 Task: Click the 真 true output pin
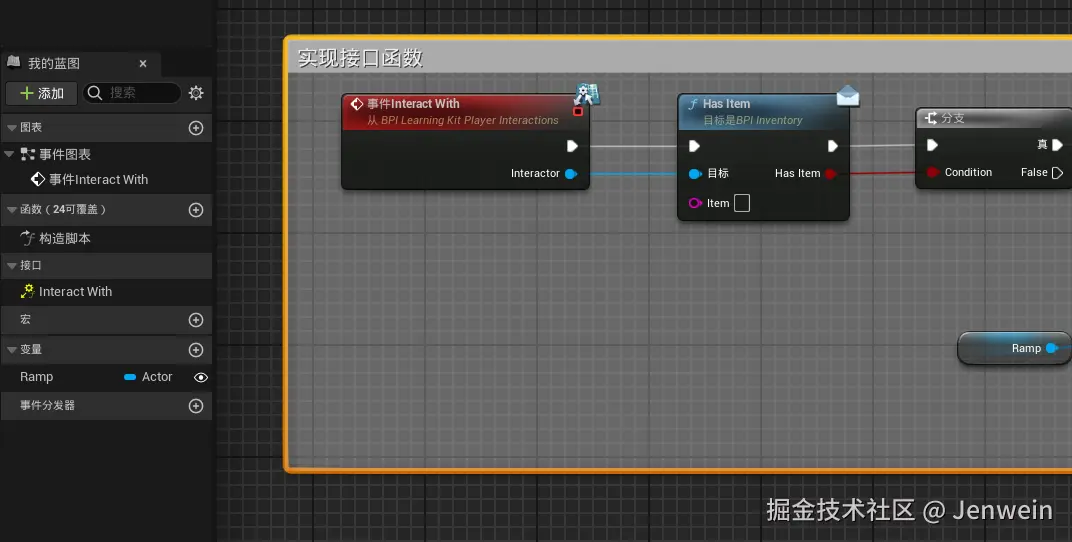1057,145
